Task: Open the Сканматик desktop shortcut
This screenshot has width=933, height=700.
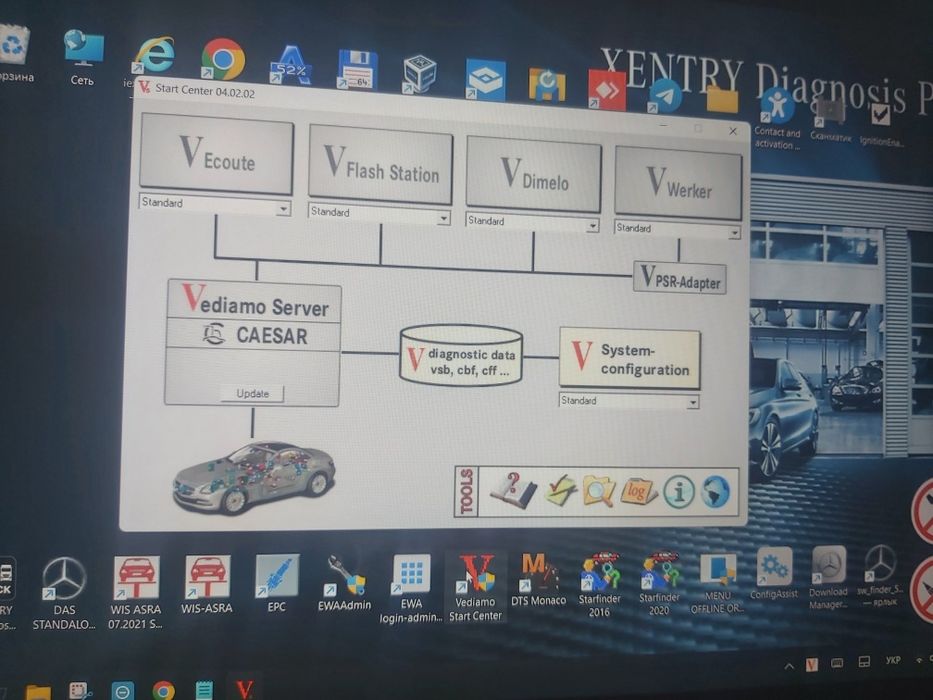Action: coord(831,121)
